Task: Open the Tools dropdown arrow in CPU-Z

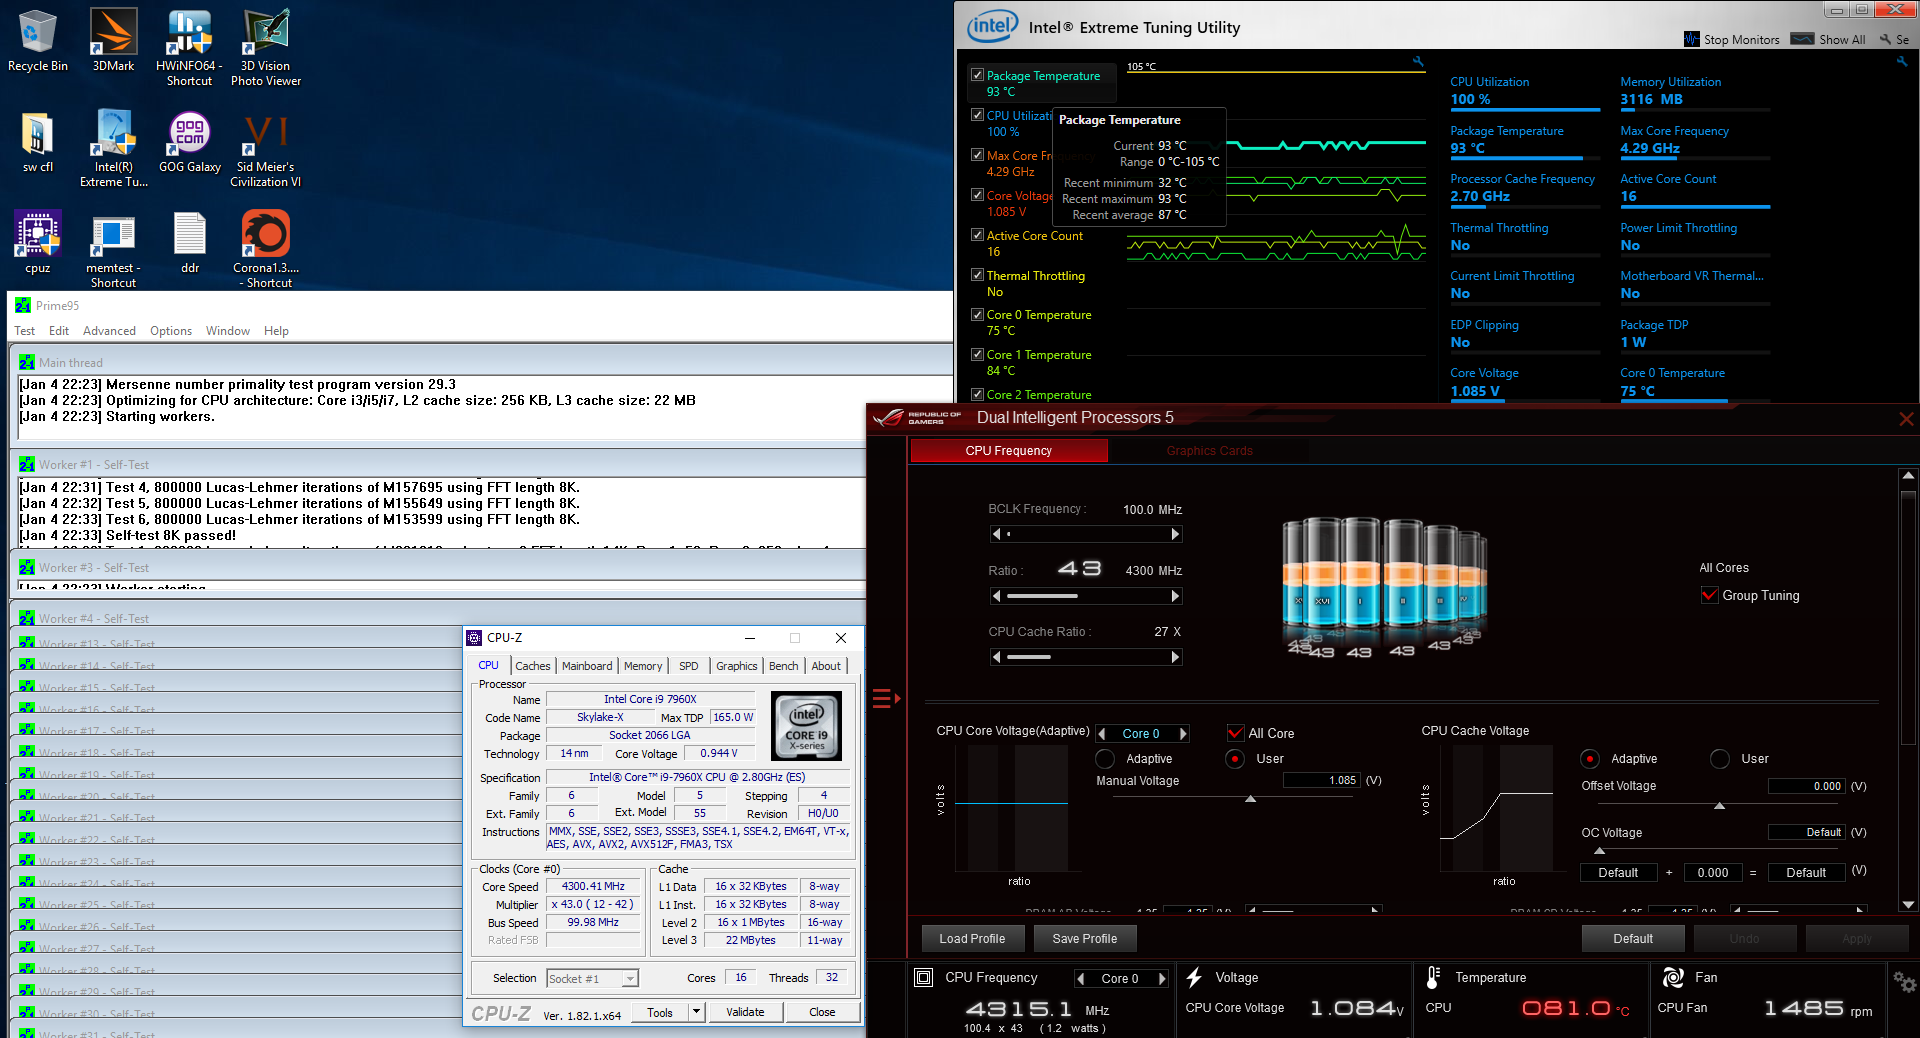Action: 696,1012
